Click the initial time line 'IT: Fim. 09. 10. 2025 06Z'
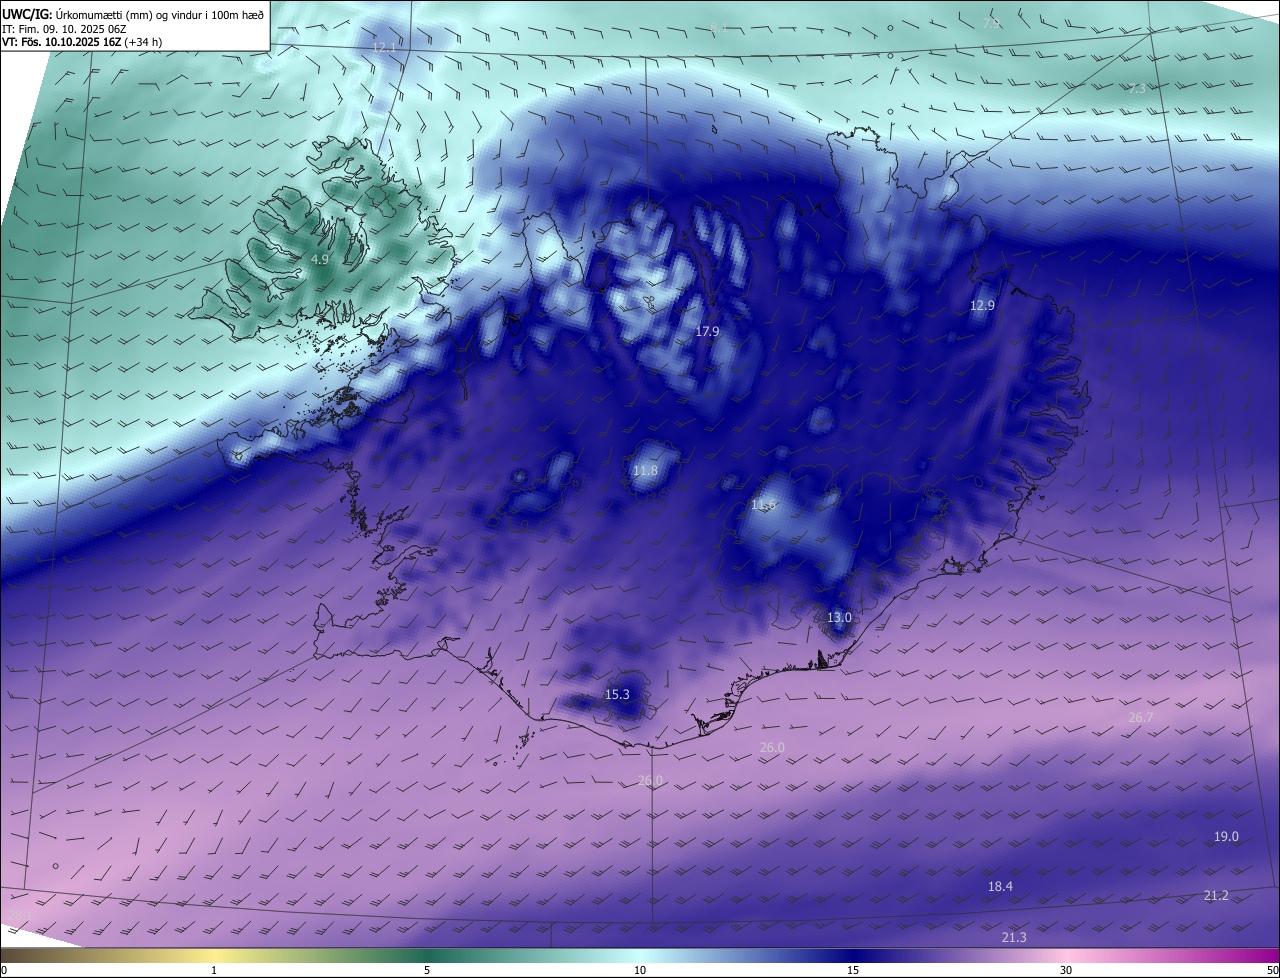 63,29
